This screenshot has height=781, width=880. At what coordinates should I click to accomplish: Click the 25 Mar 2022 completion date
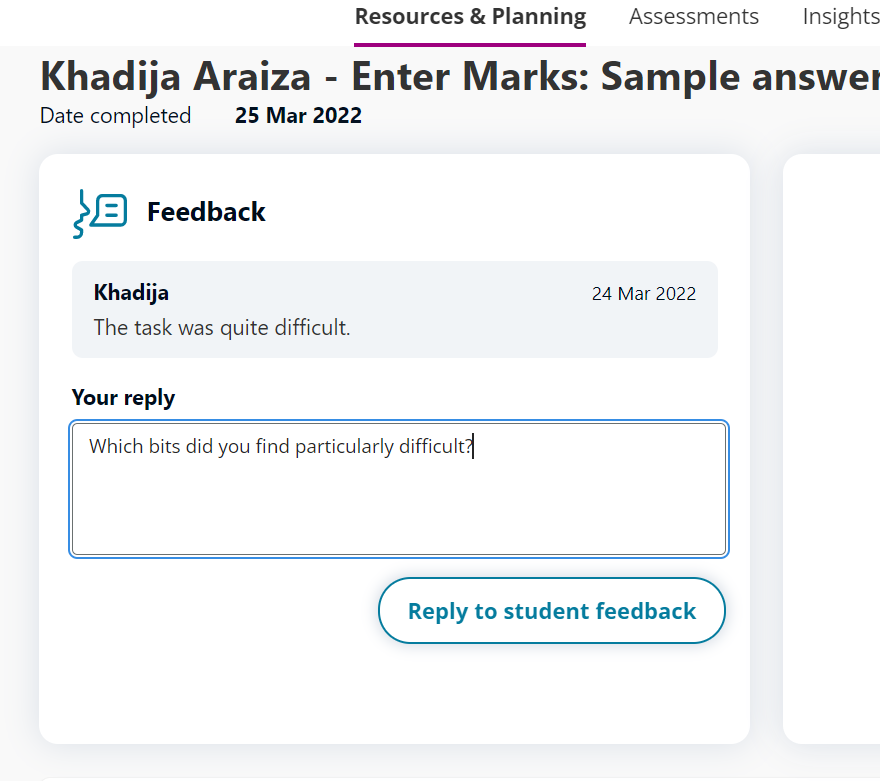pyautogui.click(x=298, y=115)
